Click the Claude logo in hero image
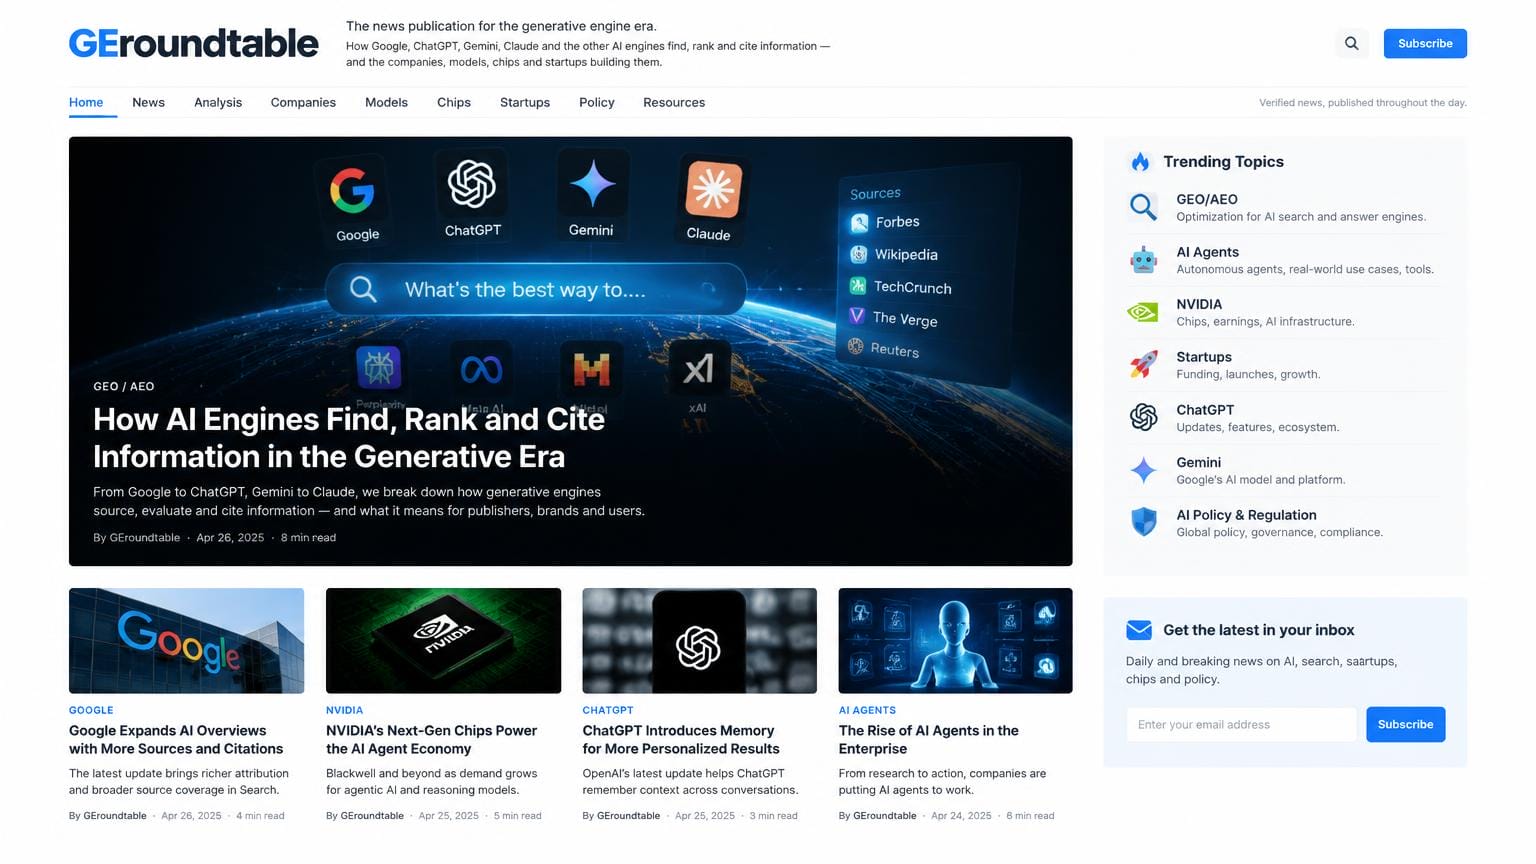The width and height of the screenshot is (1536, 864). pyautogui.click(x=713, y=188)
